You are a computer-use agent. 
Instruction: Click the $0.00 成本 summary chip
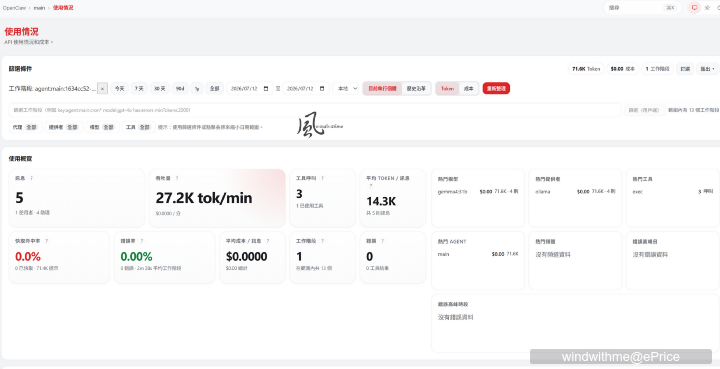(623, 69)
